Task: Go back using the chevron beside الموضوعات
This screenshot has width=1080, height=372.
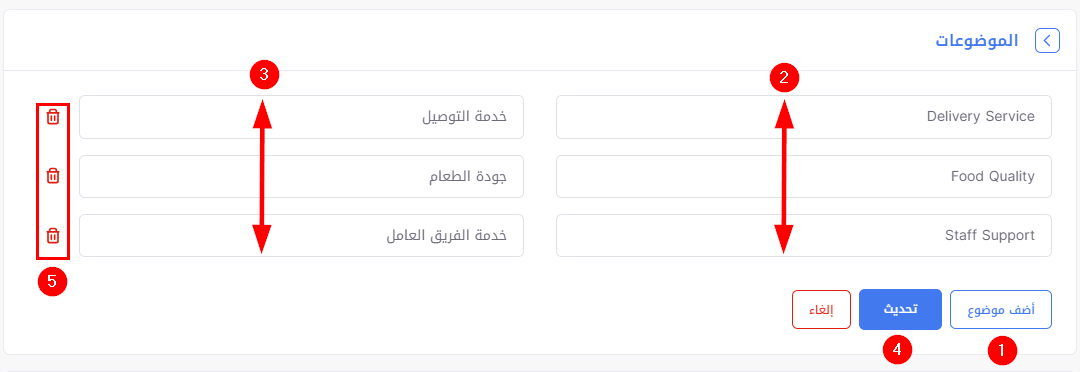Action: [1047, 41]
